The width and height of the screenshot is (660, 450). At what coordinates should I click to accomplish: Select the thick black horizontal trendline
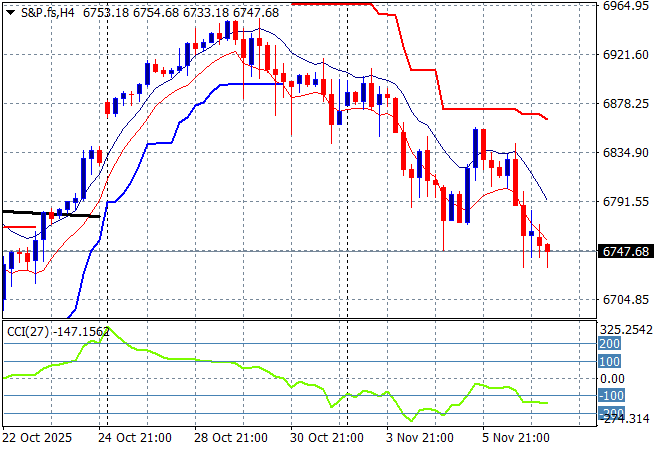(50, 214)
